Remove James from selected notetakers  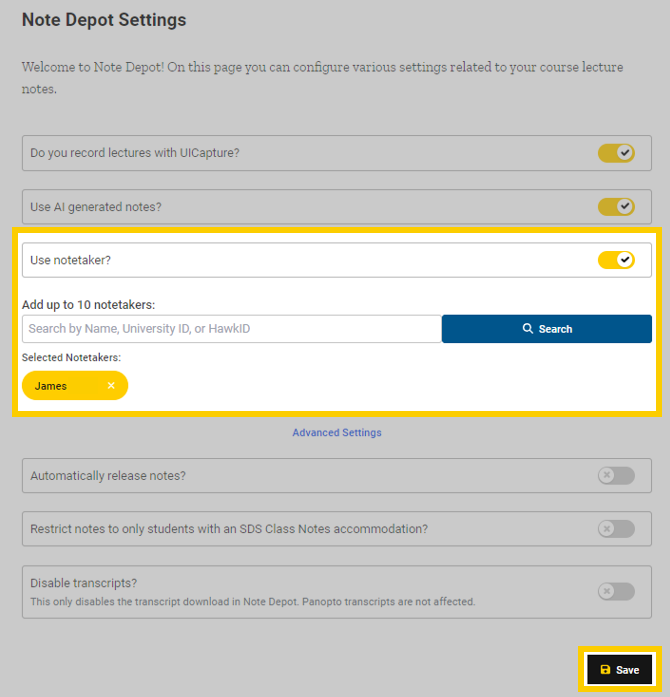point(111,386)
